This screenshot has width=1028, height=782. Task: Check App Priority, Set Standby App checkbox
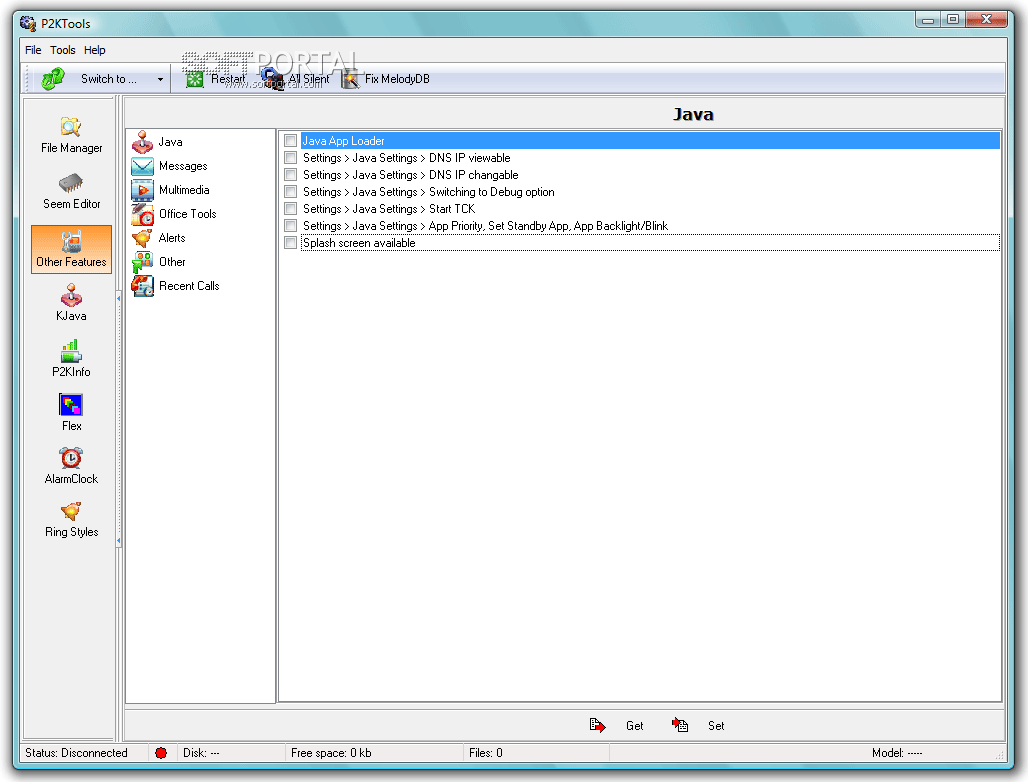click(290, 226)
